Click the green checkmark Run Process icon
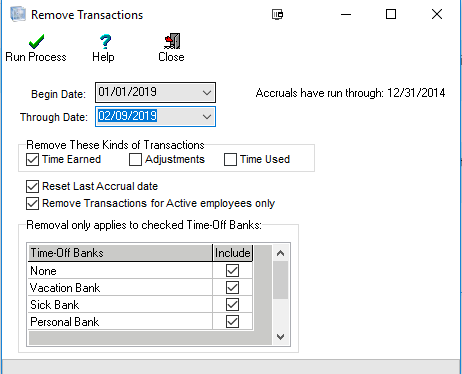 click(36, 42)
